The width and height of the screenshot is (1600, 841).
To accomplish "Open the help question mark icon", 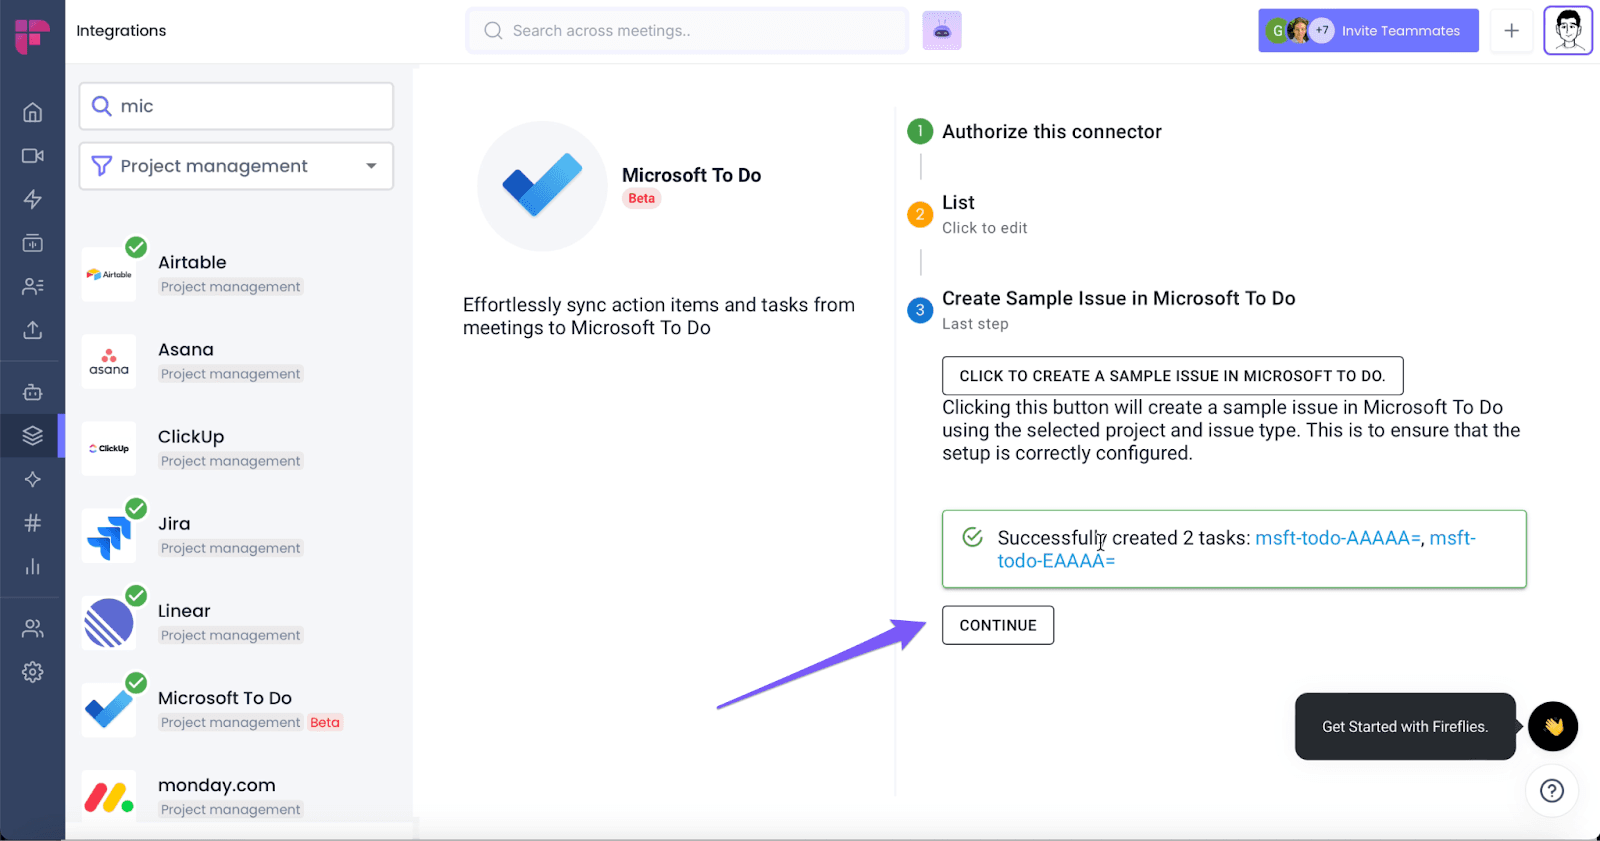I will [1552, 791].
